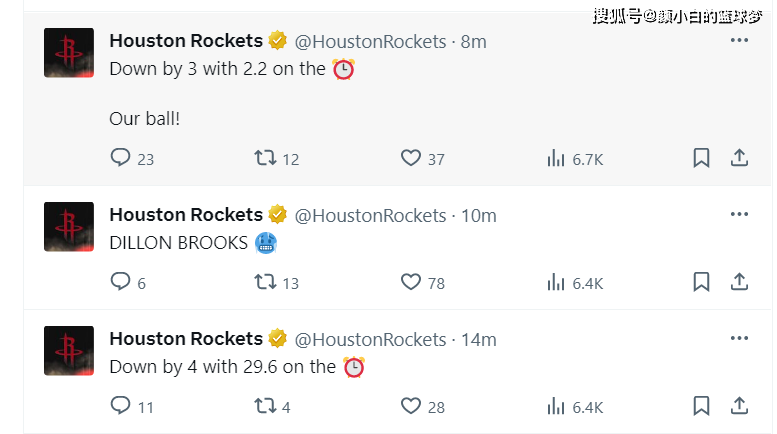Reply to the "Our ball!" tweet

coord(120,158)
